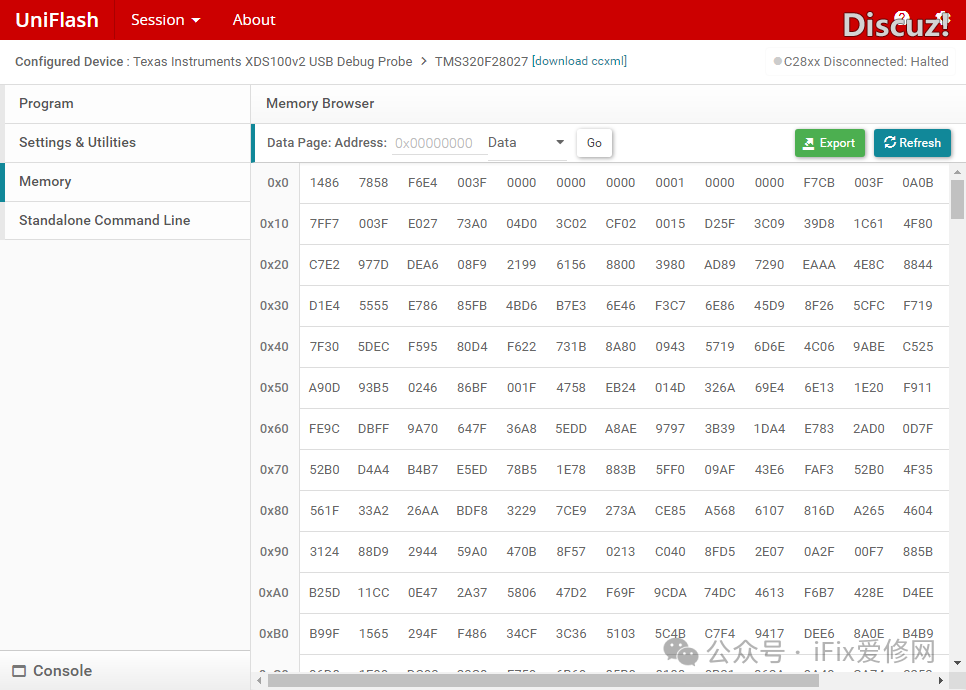Image resolution: width=966 pixels, height=690 pixels.
Task: Open the Data page type dropdown
Action: click(526, 143)
